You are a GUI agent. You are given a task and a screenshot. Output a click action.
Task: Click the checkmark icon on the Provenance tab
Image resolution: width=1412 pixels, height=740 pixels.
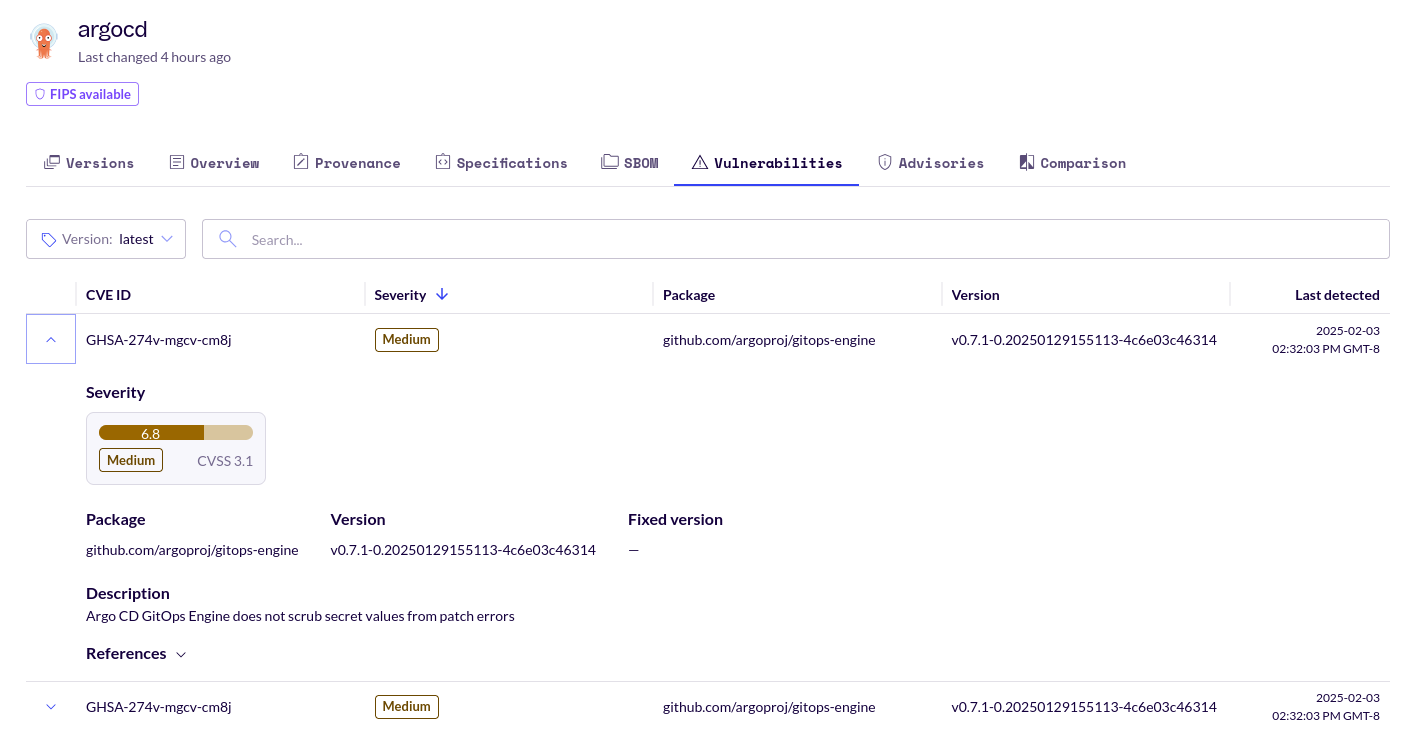[299, 161]
